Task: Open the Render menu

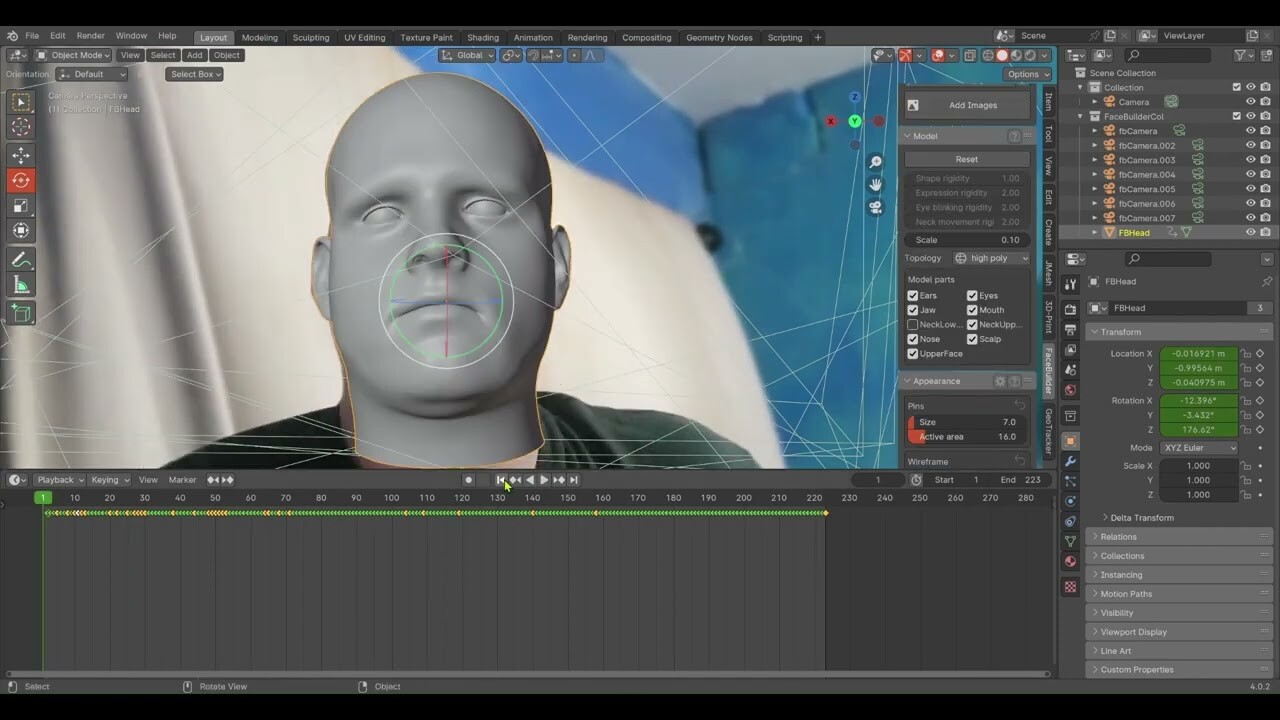Action: [x=90, y=37]
